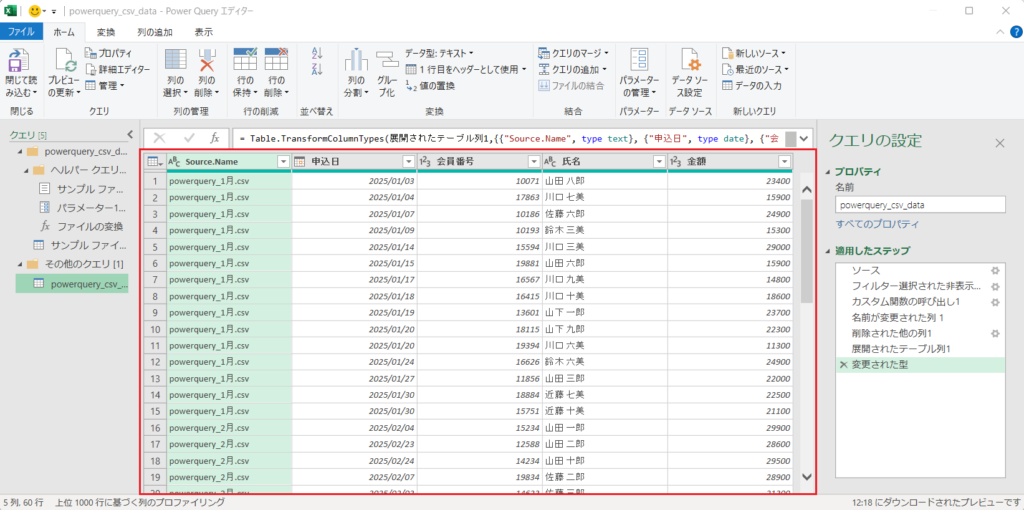Collapse ヘルパー クエリ folder

pyautogui.click(x=26, y=170)
